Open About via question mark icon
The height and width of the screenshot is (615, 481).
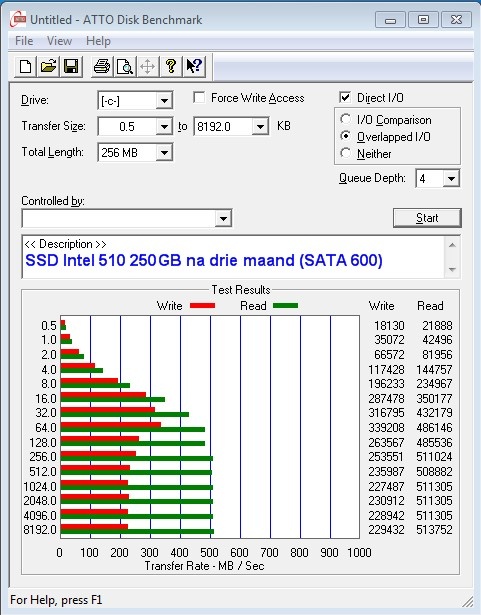coord(171,66)
